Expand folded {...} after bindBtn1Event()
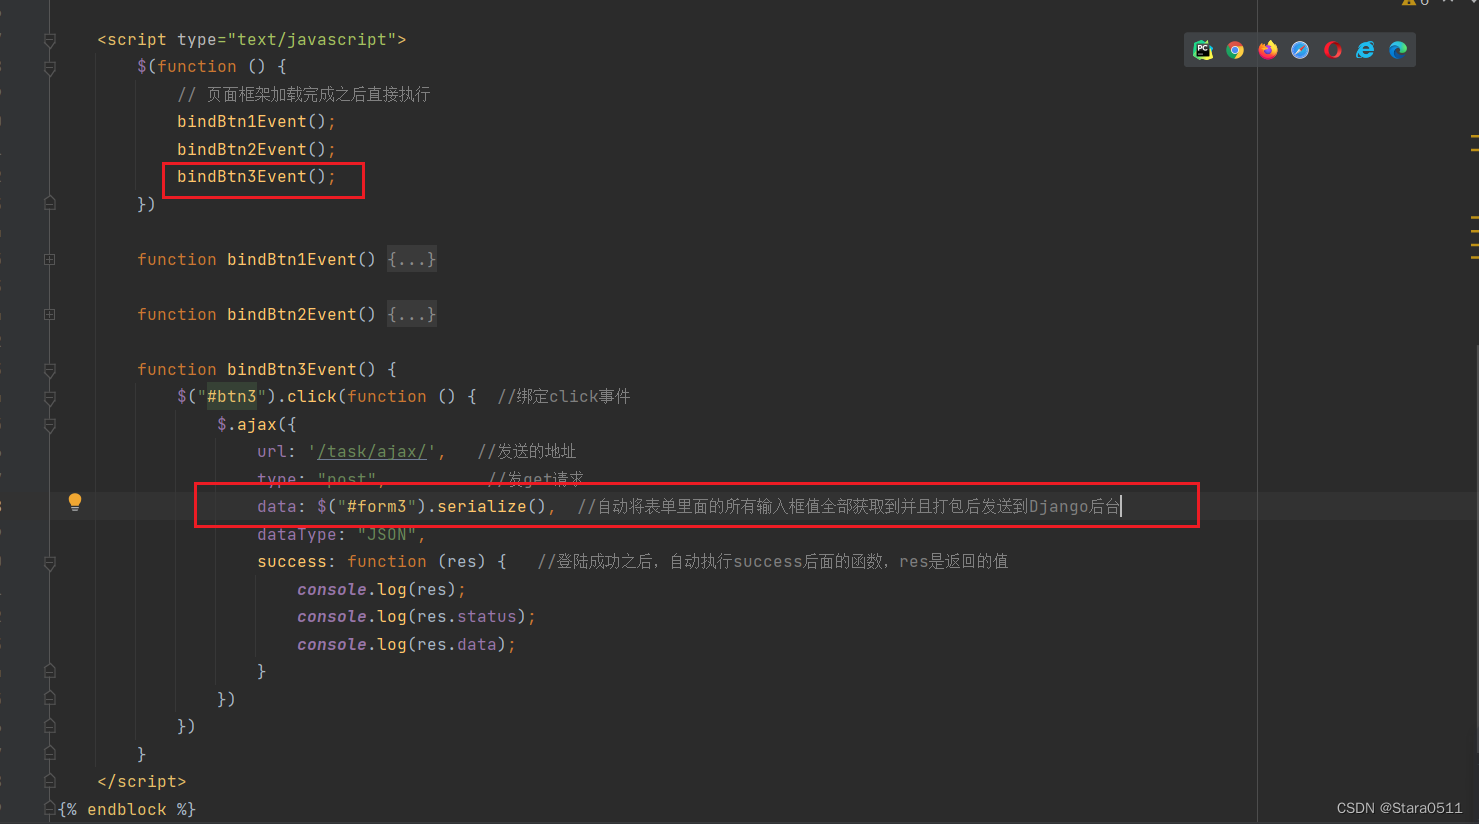 pos(411,260)
